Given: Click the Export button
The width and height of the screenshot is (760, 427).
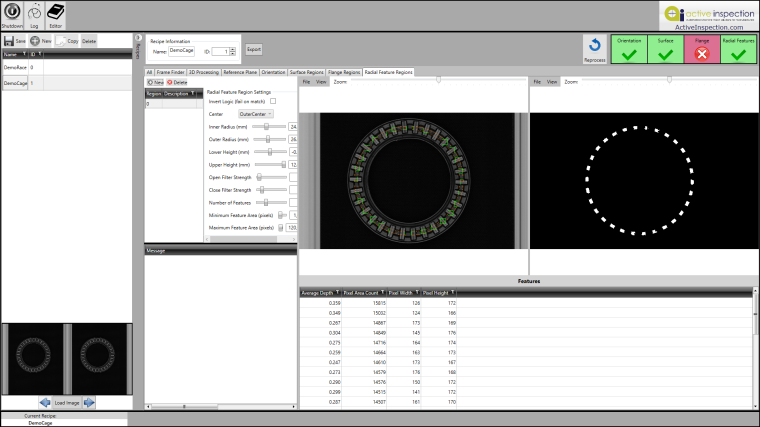Looking at the screenshot, I should coord(254,49).
